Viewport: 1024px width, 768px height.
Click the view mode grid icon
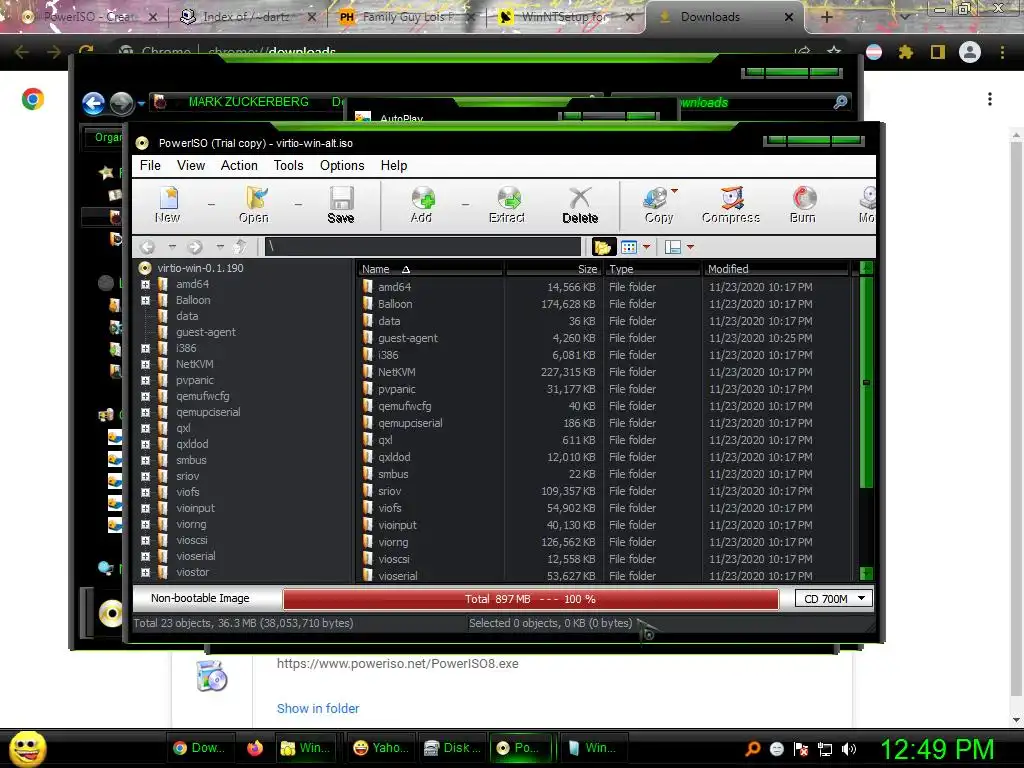[629, 247]
